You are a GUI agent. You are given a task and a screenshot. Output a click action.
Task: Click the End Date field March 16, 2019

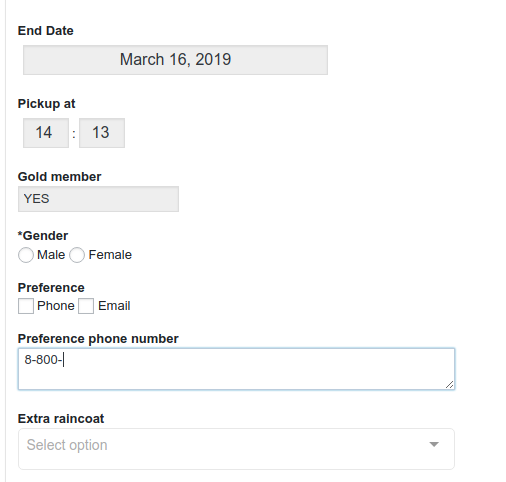click(x=175, y=60)
